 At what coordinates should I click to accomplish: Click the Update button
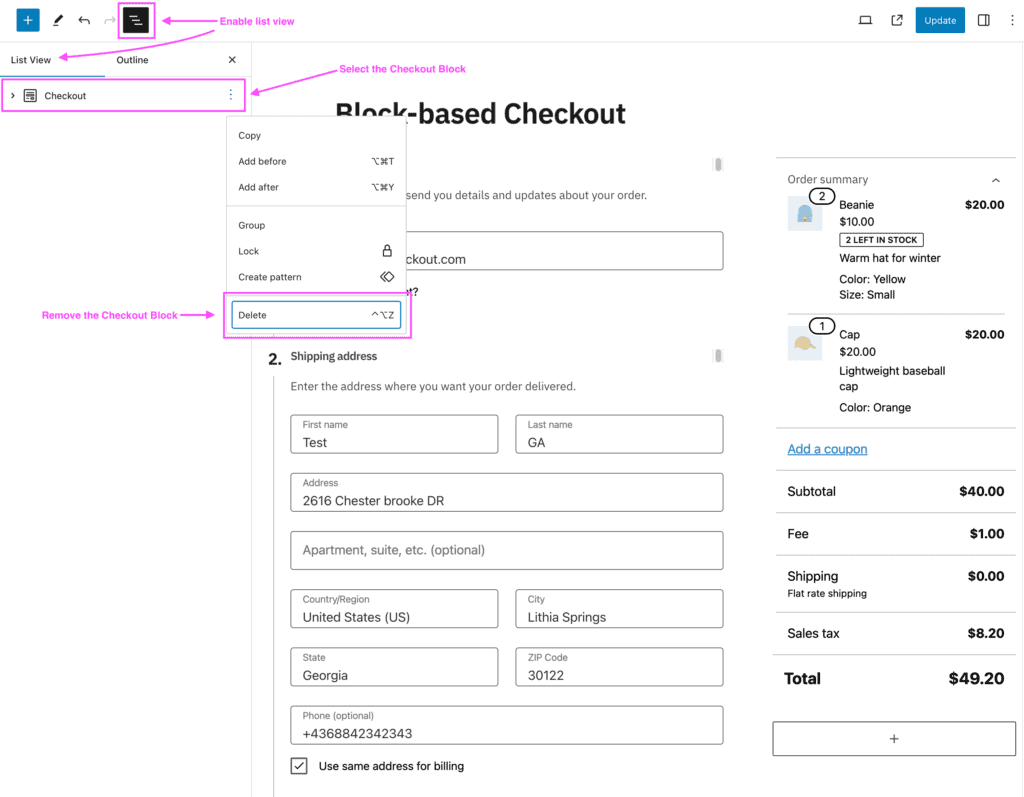click(x=939, y=19)
